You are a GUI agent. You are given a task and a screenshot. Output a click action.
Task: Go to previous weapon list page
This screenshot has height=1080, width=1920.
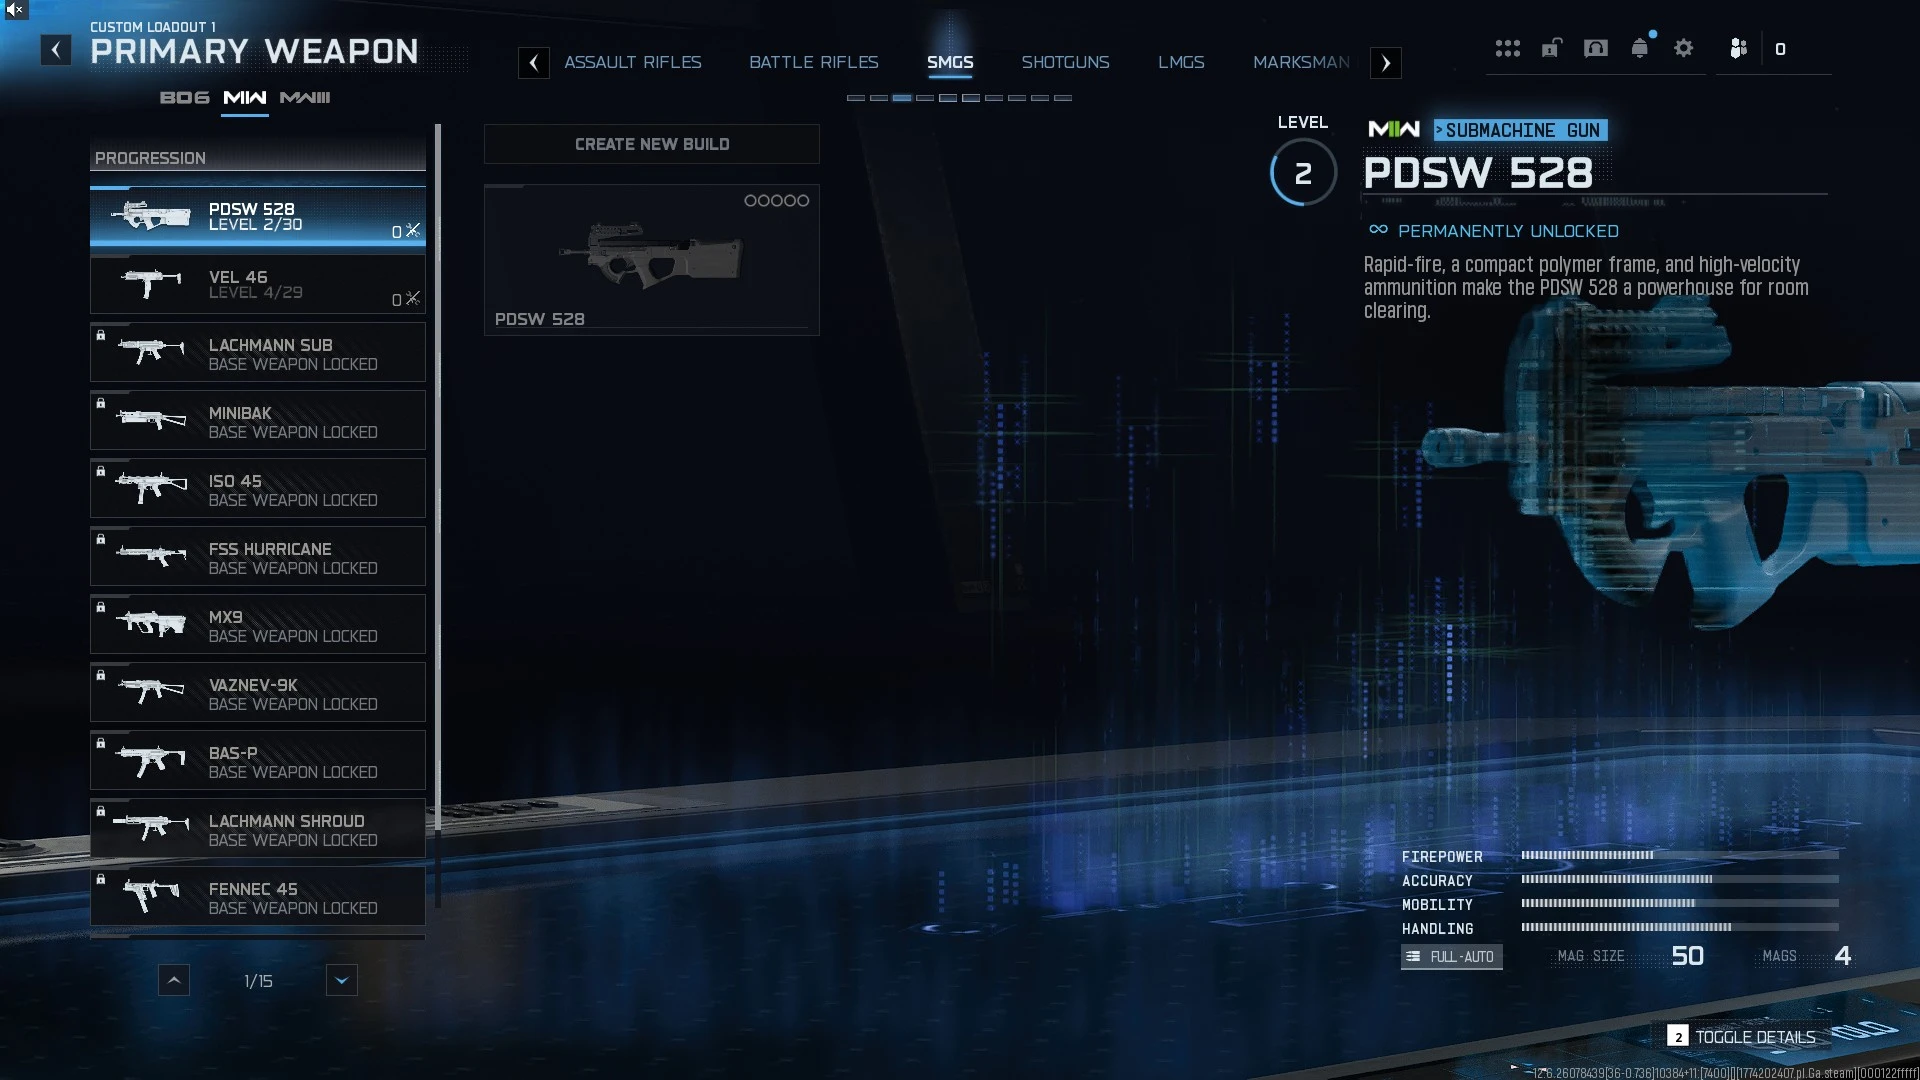click(174, 980)
